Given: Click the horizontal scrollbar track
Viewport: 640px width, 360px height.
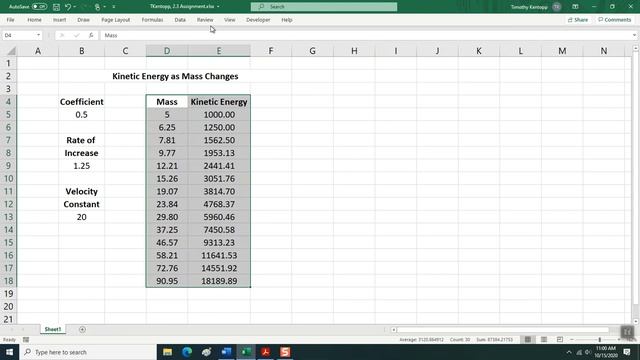Looking at the screenshot, I should point(503,329).
